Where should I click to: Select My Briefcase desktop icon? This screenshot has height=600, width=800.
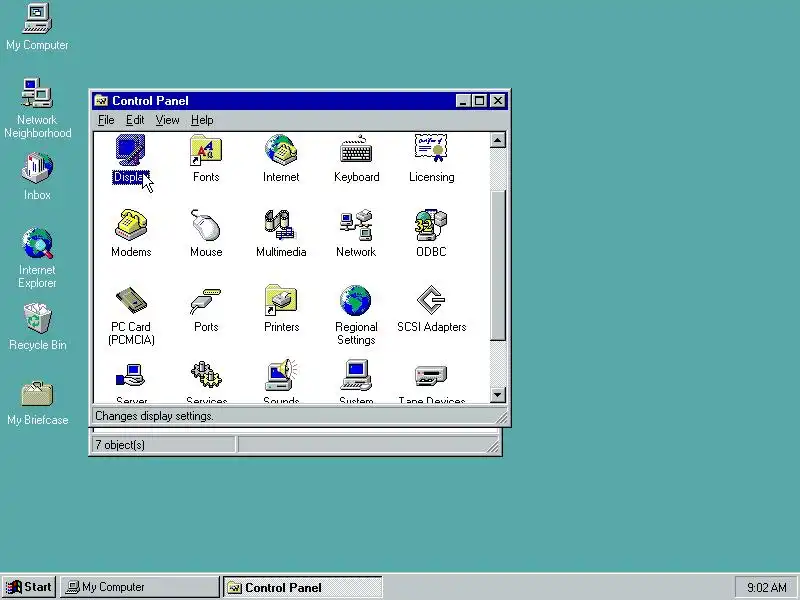pos(37,403)
